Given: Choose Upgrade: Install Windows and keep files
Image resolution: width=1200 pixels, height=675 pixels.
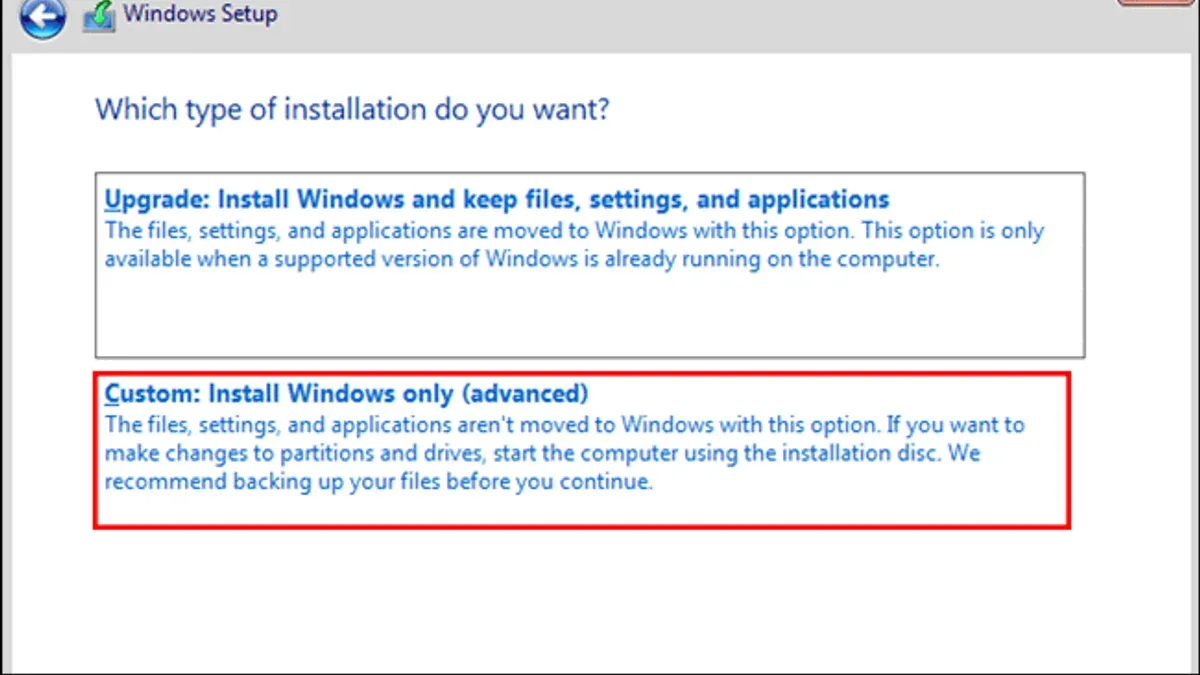Looking at the screenshot, I should pyautogui.click(x=590, y=265).
